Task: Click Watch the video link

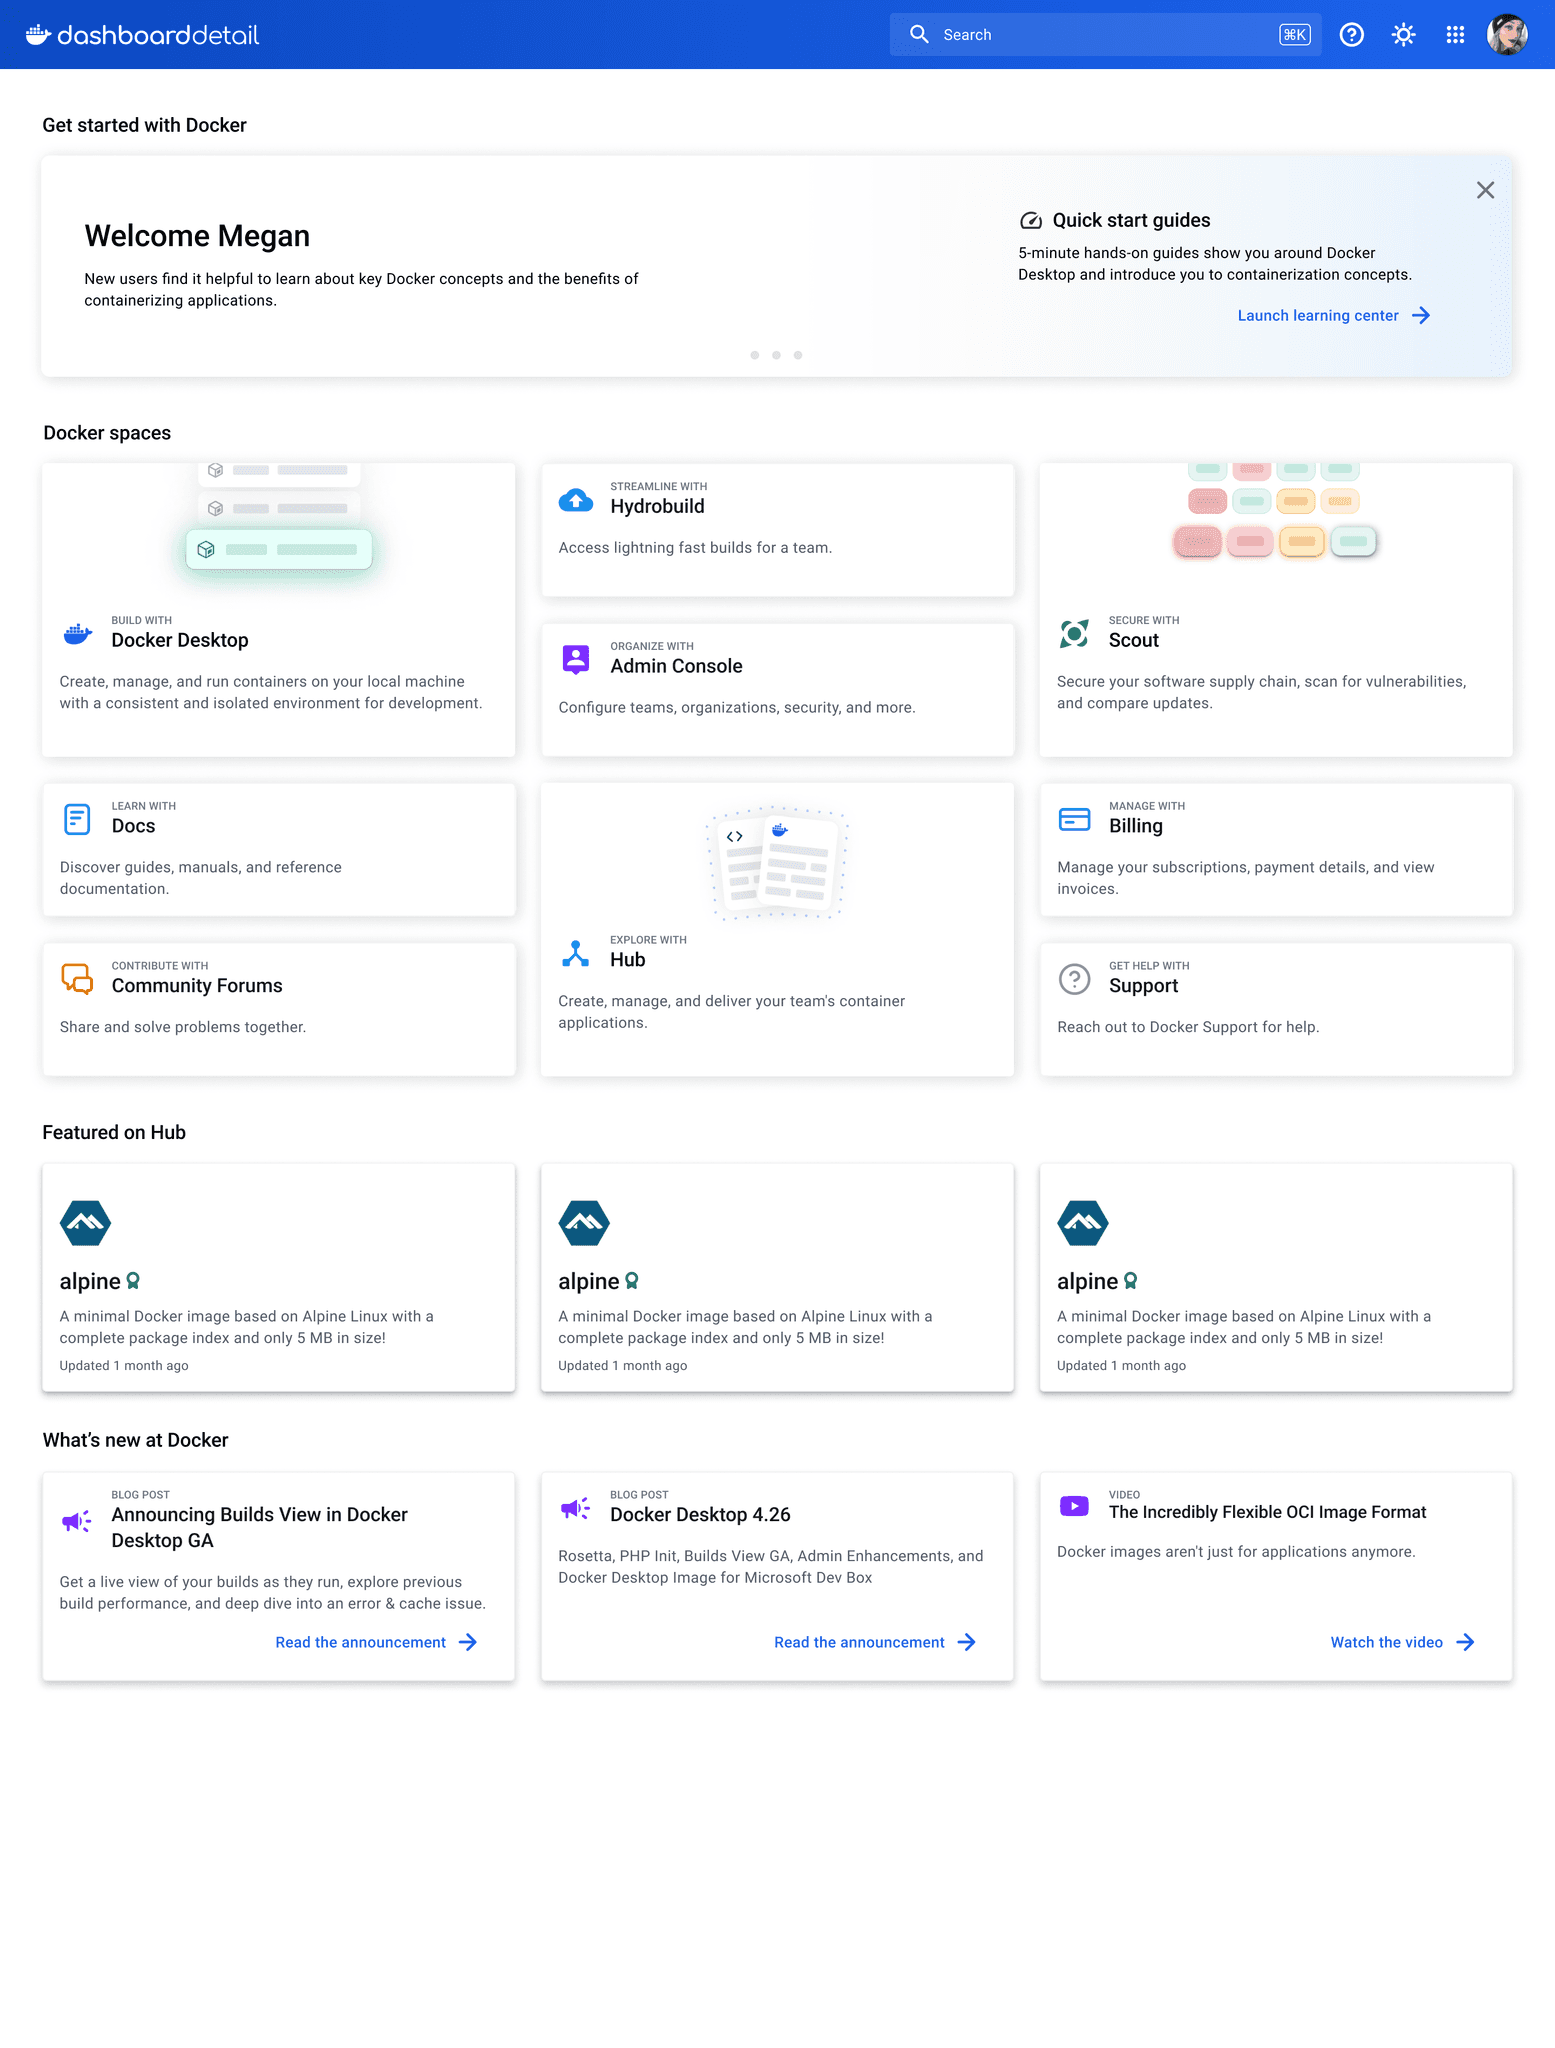Action: click(1386, 1642)
